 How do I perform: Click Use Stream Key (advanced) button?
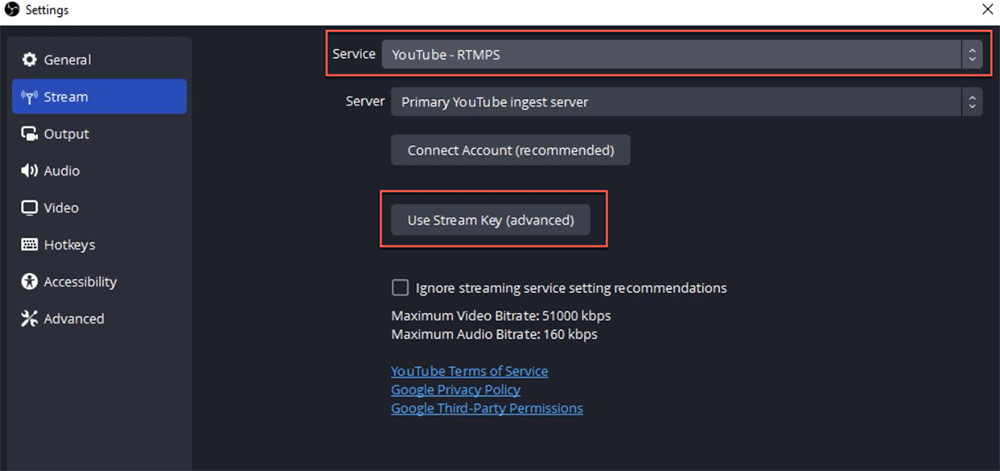tap(491, 221)
